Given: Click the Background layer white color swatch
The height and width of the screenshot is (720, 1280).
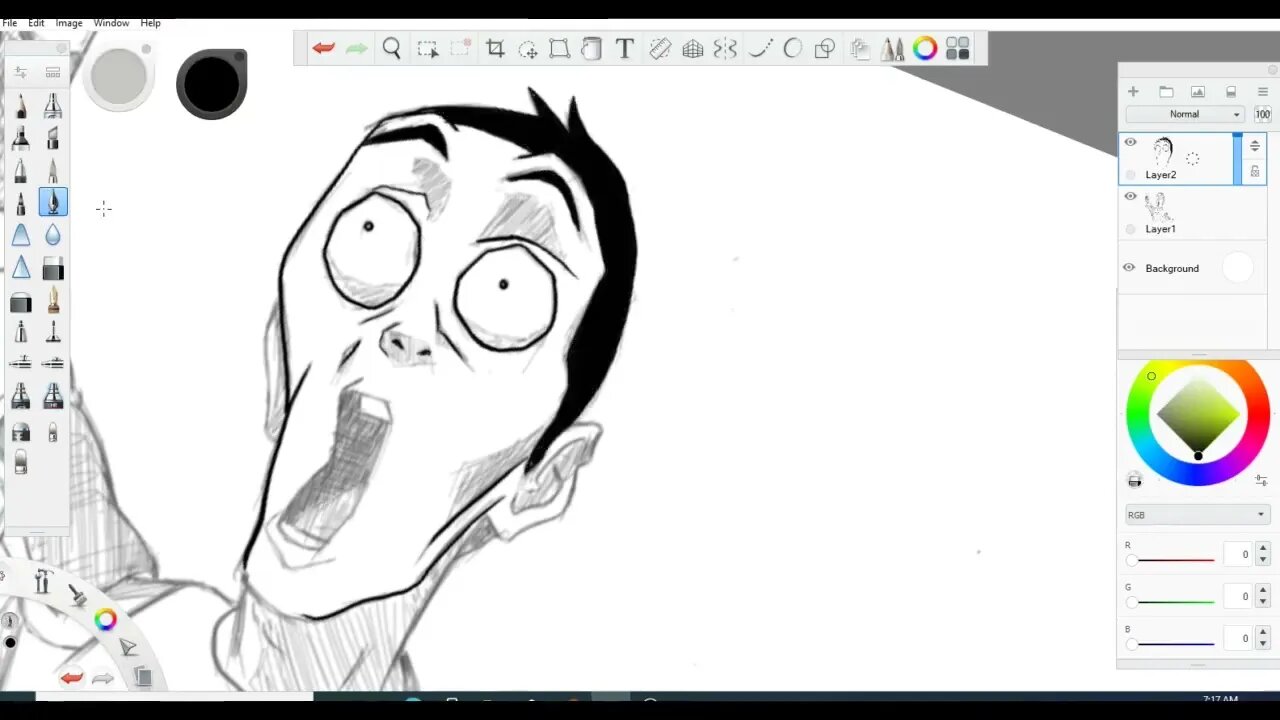Looking at the screenshot, I should 1237,268.
